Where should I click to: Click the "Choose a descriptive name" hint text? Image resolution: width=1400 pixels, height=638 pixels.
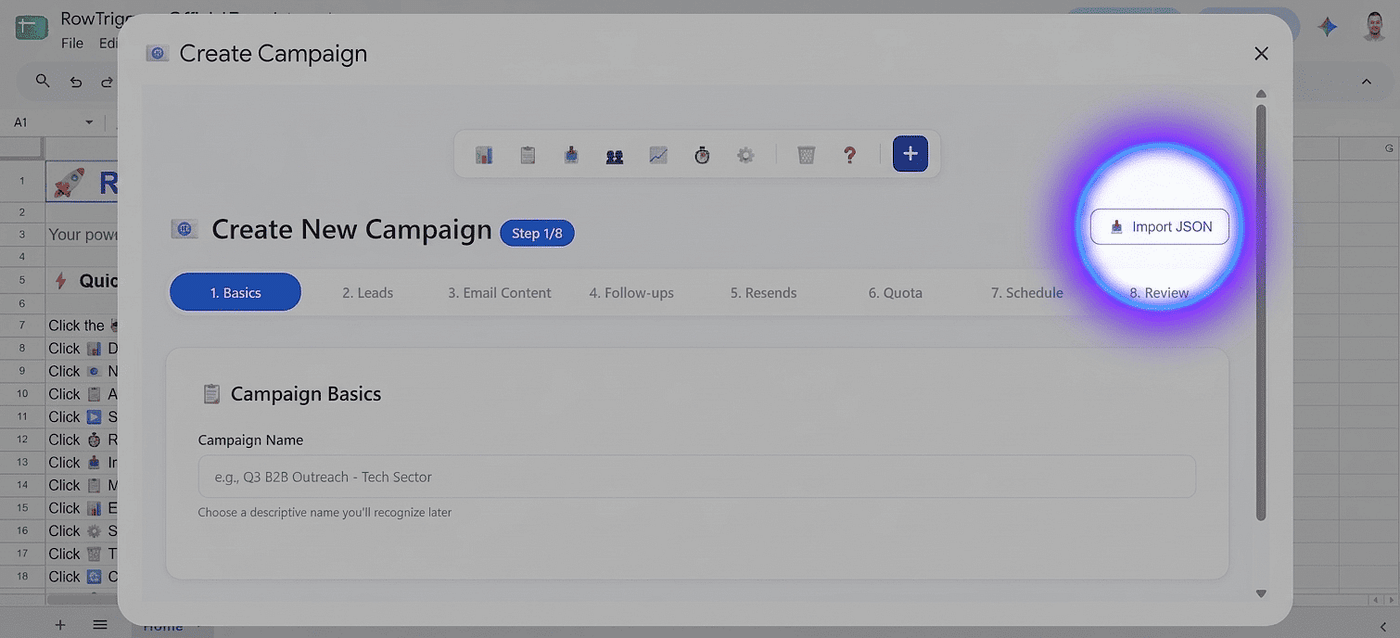[325, 512]
